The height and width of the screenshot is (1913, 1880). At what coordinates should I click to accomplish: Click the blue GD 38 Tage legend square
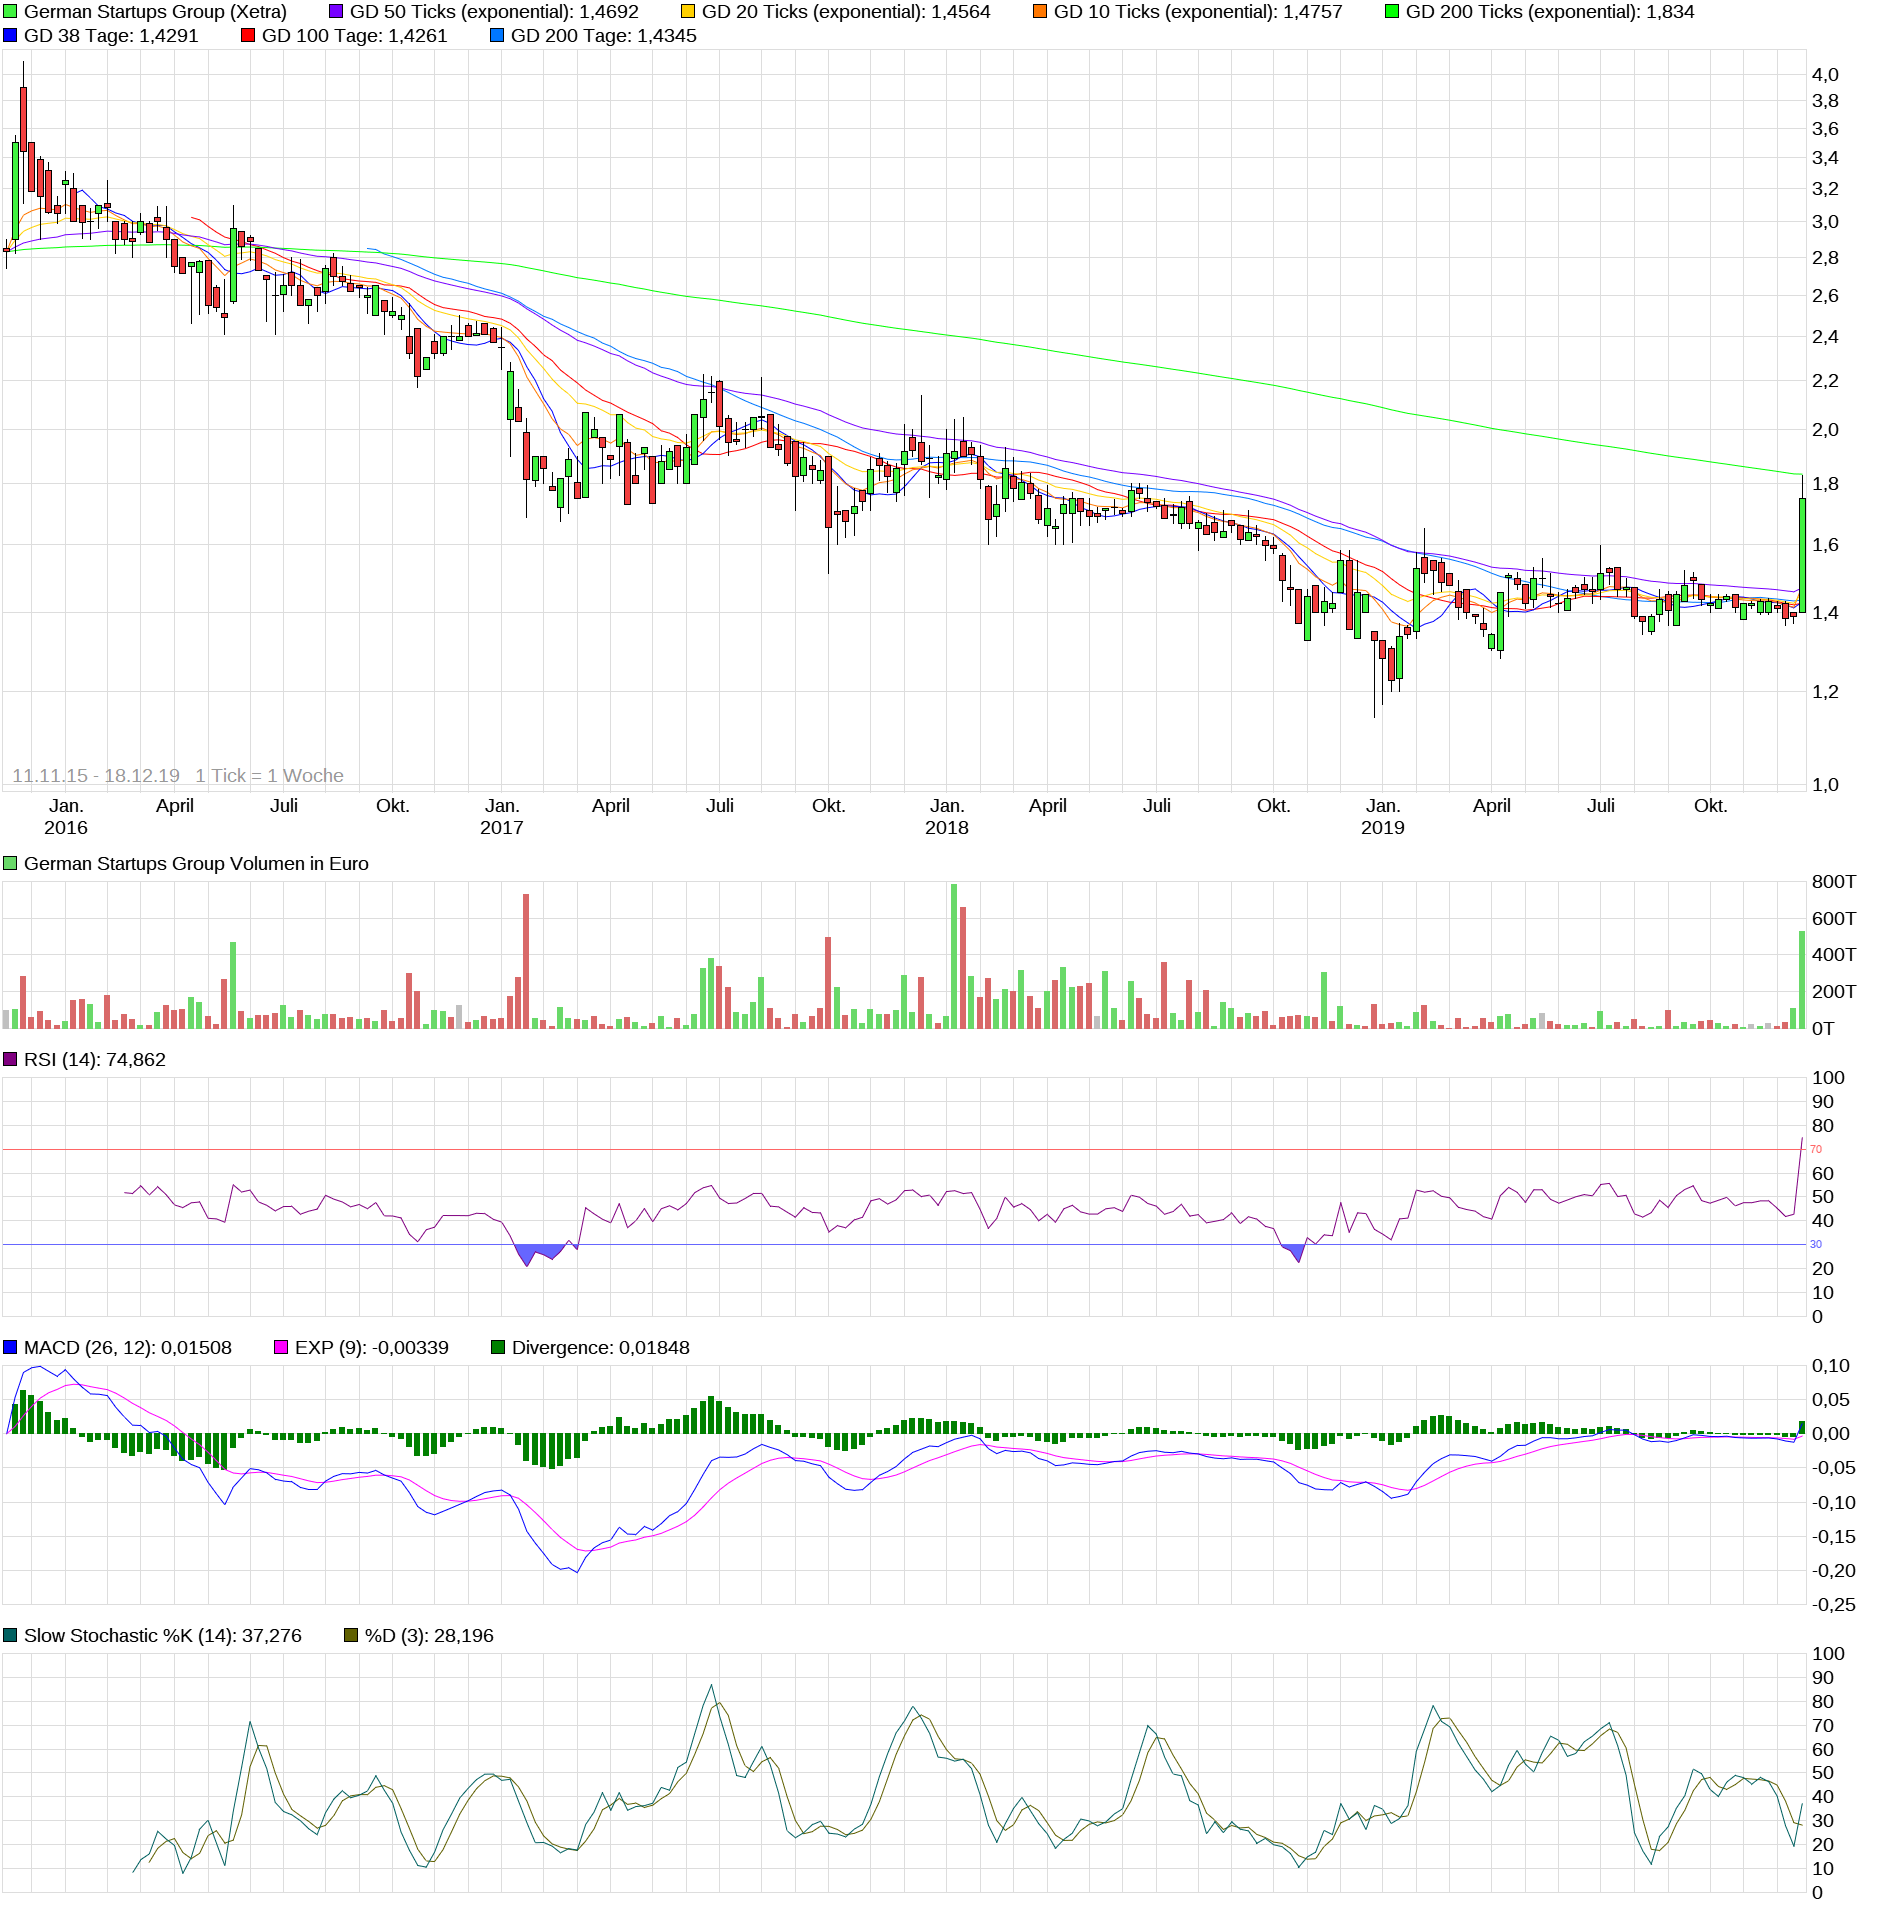pyautogui.click(x=10, y=36)
